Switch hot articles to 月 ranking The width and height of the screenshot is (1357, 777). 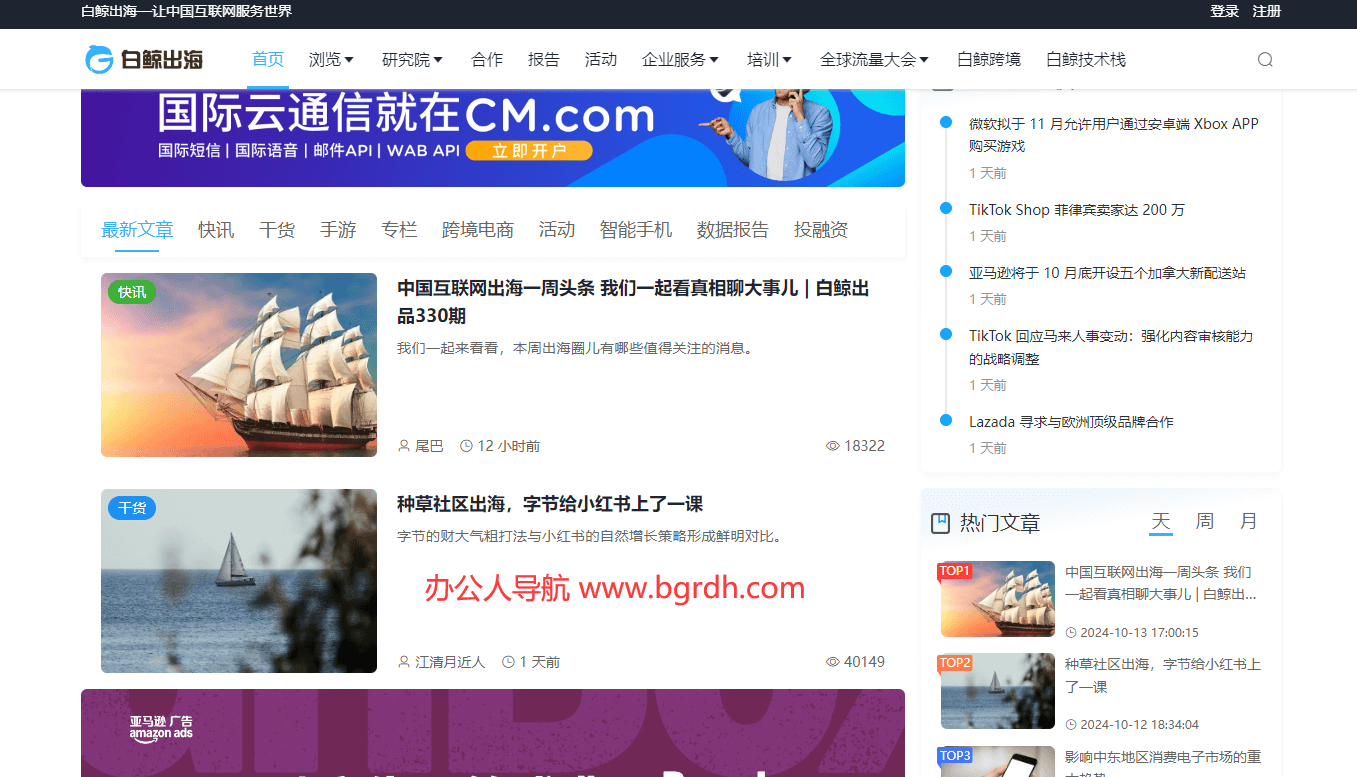click(x=1248, y=521)
